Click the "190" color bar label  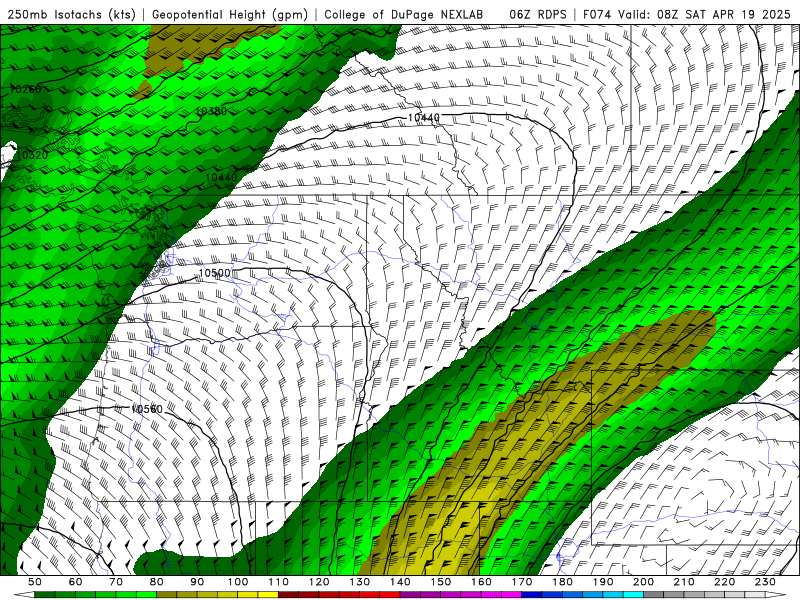pos(603,582)
